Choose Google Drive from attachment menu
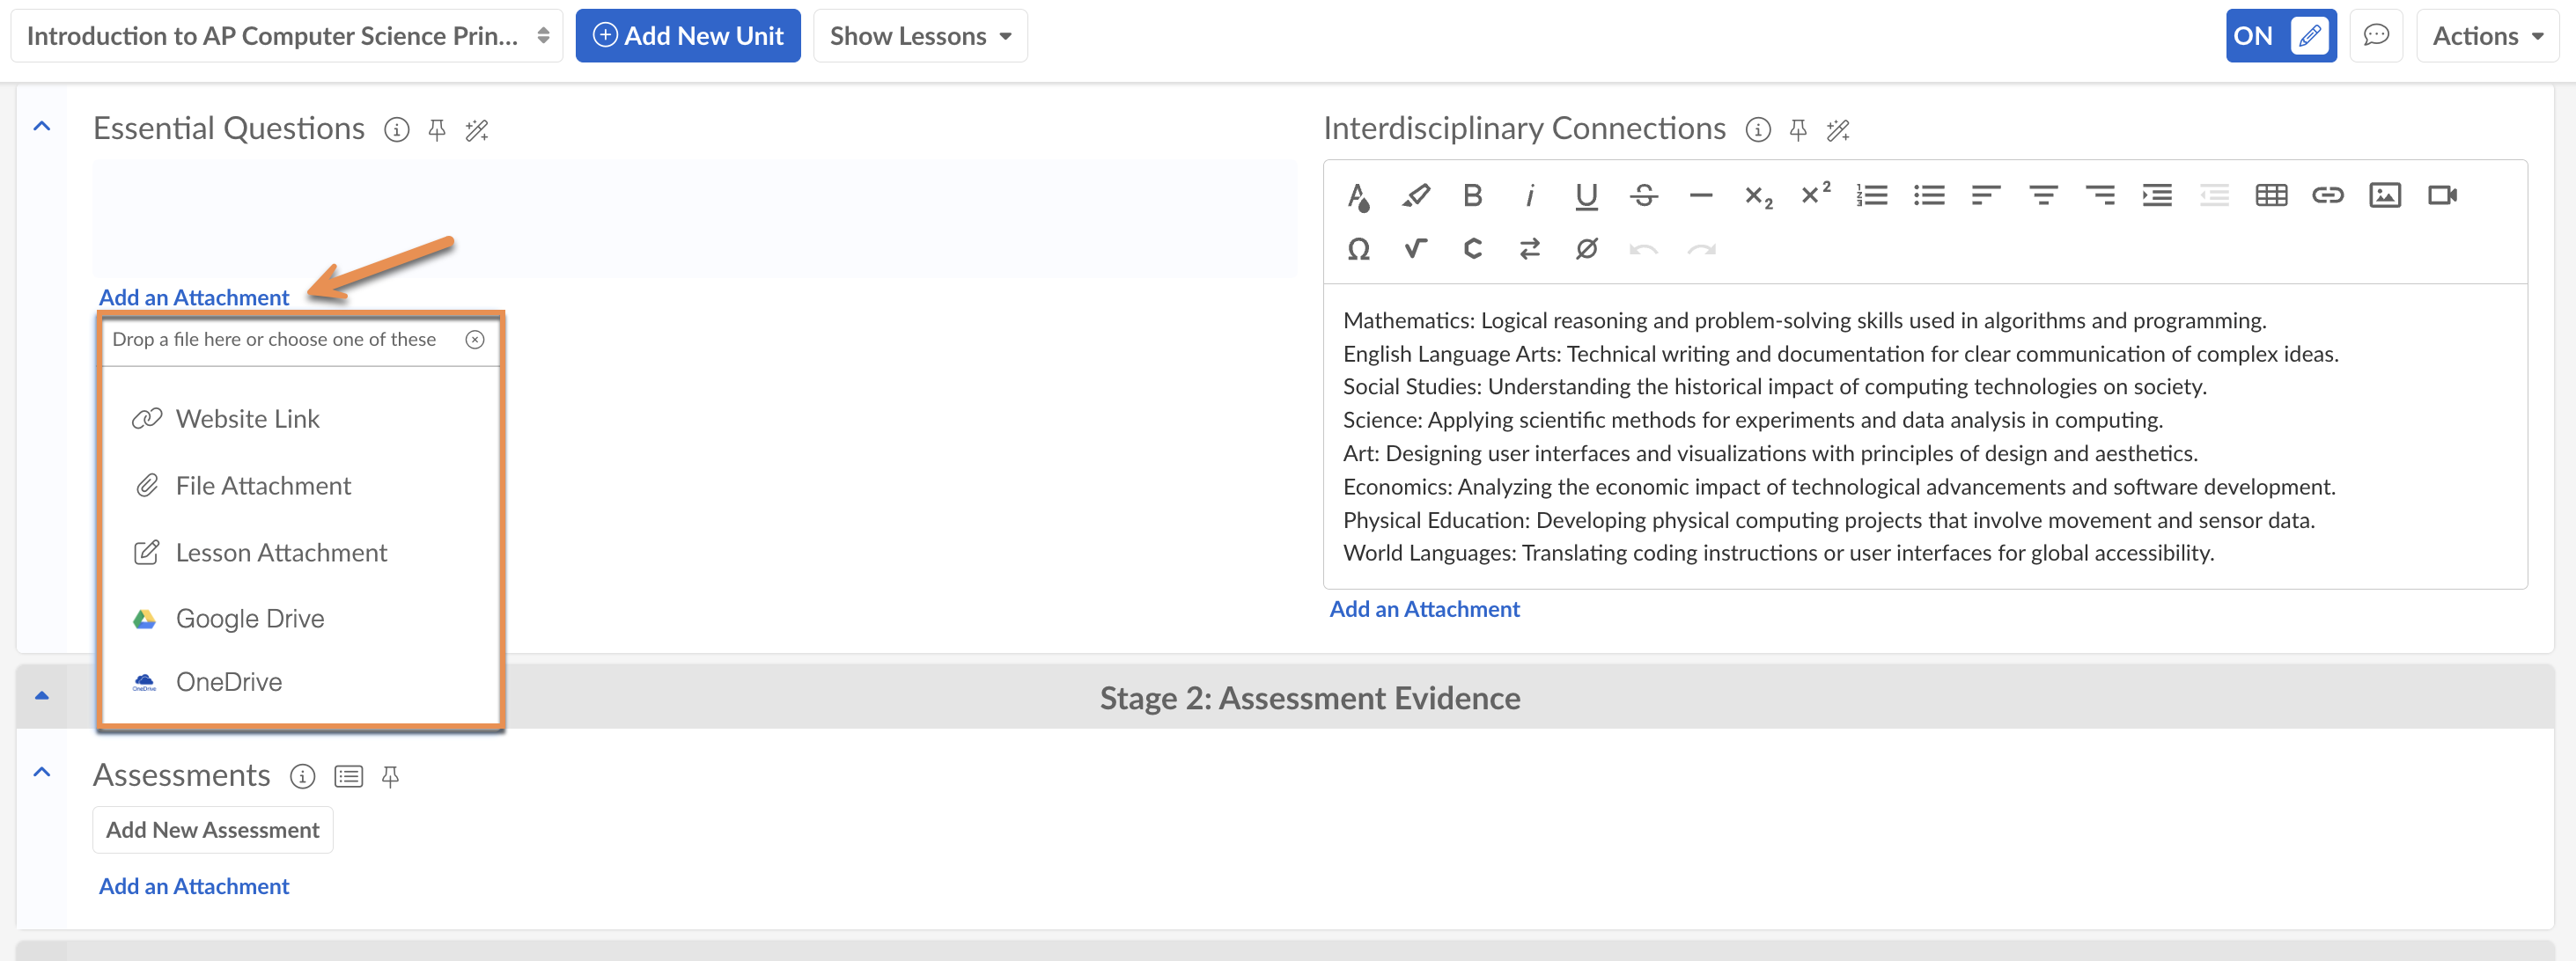2576x961 pixels. [249, 619]
